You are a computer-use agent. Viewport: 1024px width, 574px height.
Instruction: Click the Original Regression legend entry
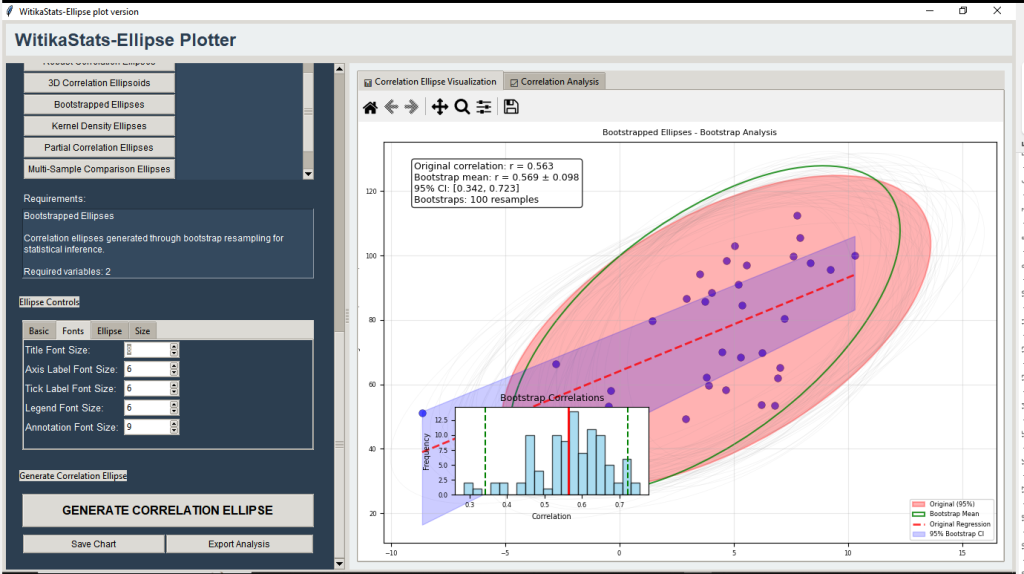952,524
